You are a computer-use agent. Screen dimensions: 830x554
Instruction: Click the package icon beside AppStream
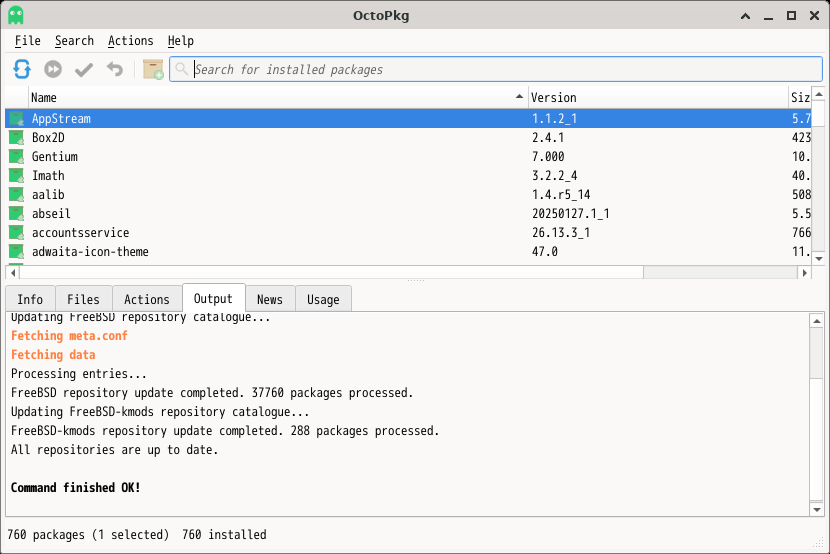click(x=16, y=119)
